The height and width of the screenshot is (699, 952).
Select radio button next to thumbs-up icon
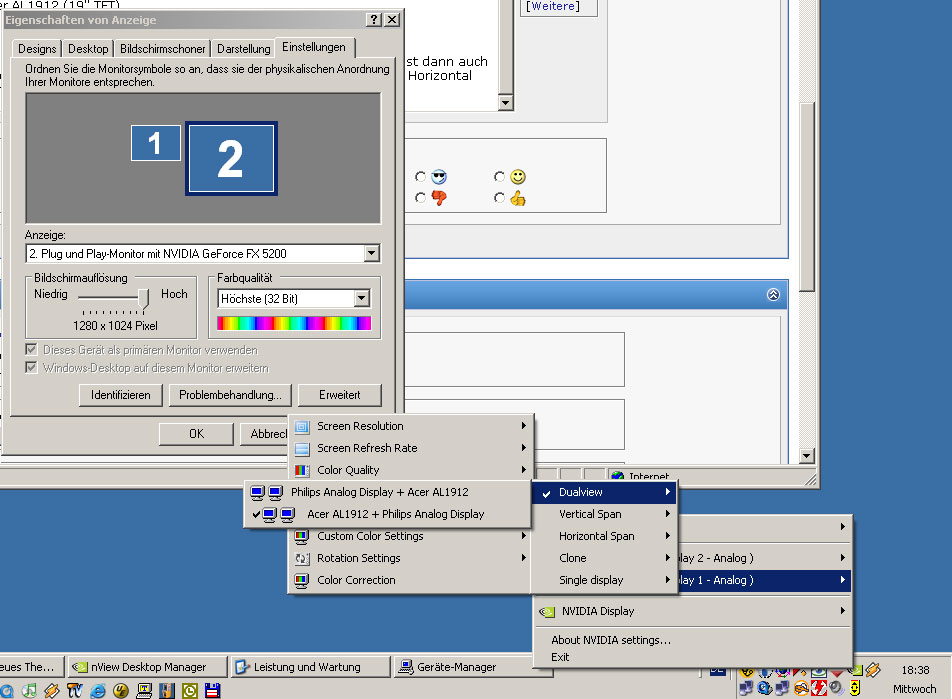point(499,198)
